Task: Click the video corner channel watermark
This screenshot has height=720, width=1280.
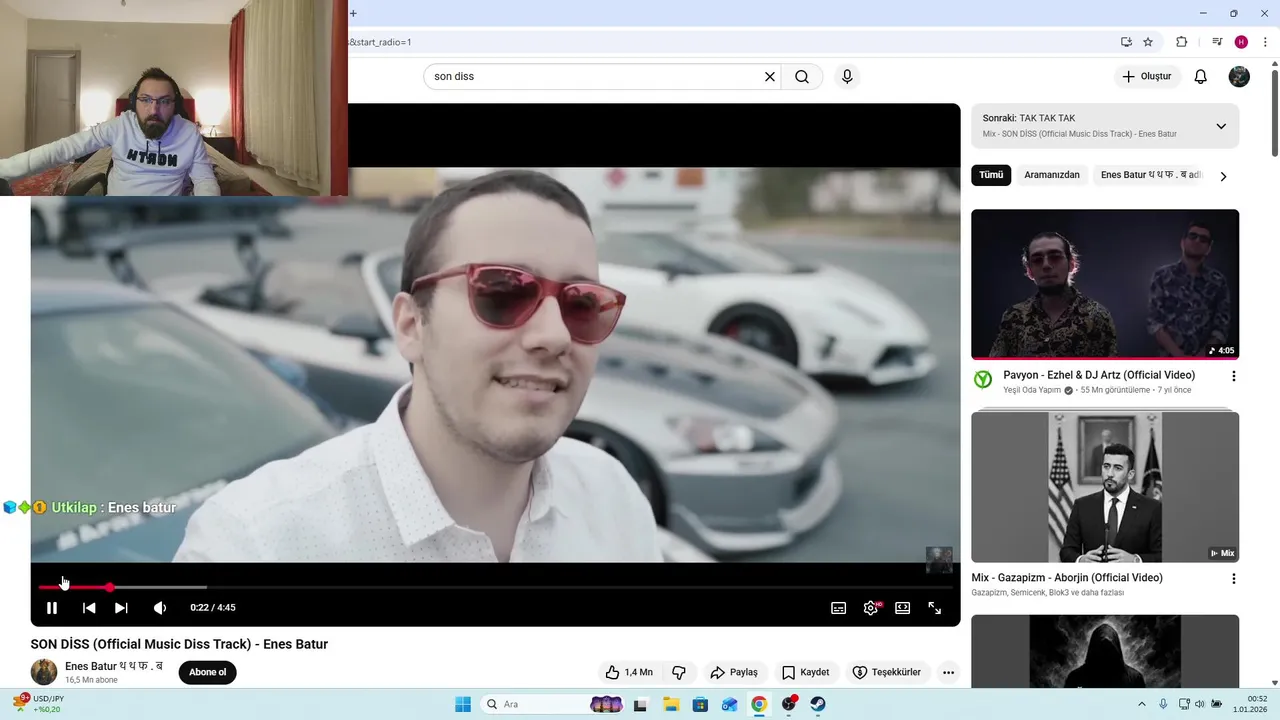Action: (x=939, y=560)
